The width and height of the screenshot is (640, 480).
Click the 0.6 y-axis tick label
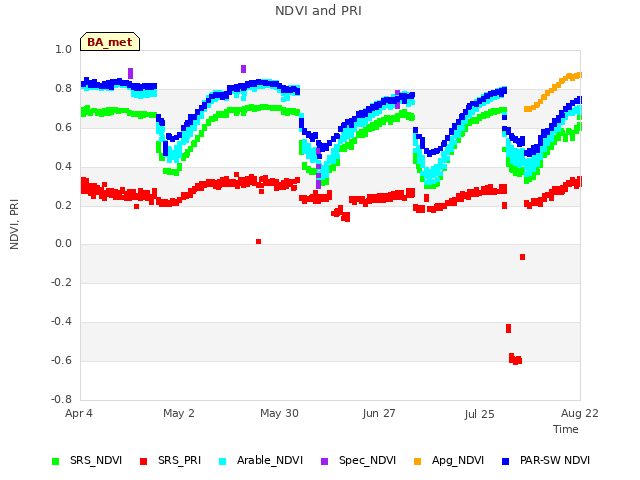tap(63, 127)
